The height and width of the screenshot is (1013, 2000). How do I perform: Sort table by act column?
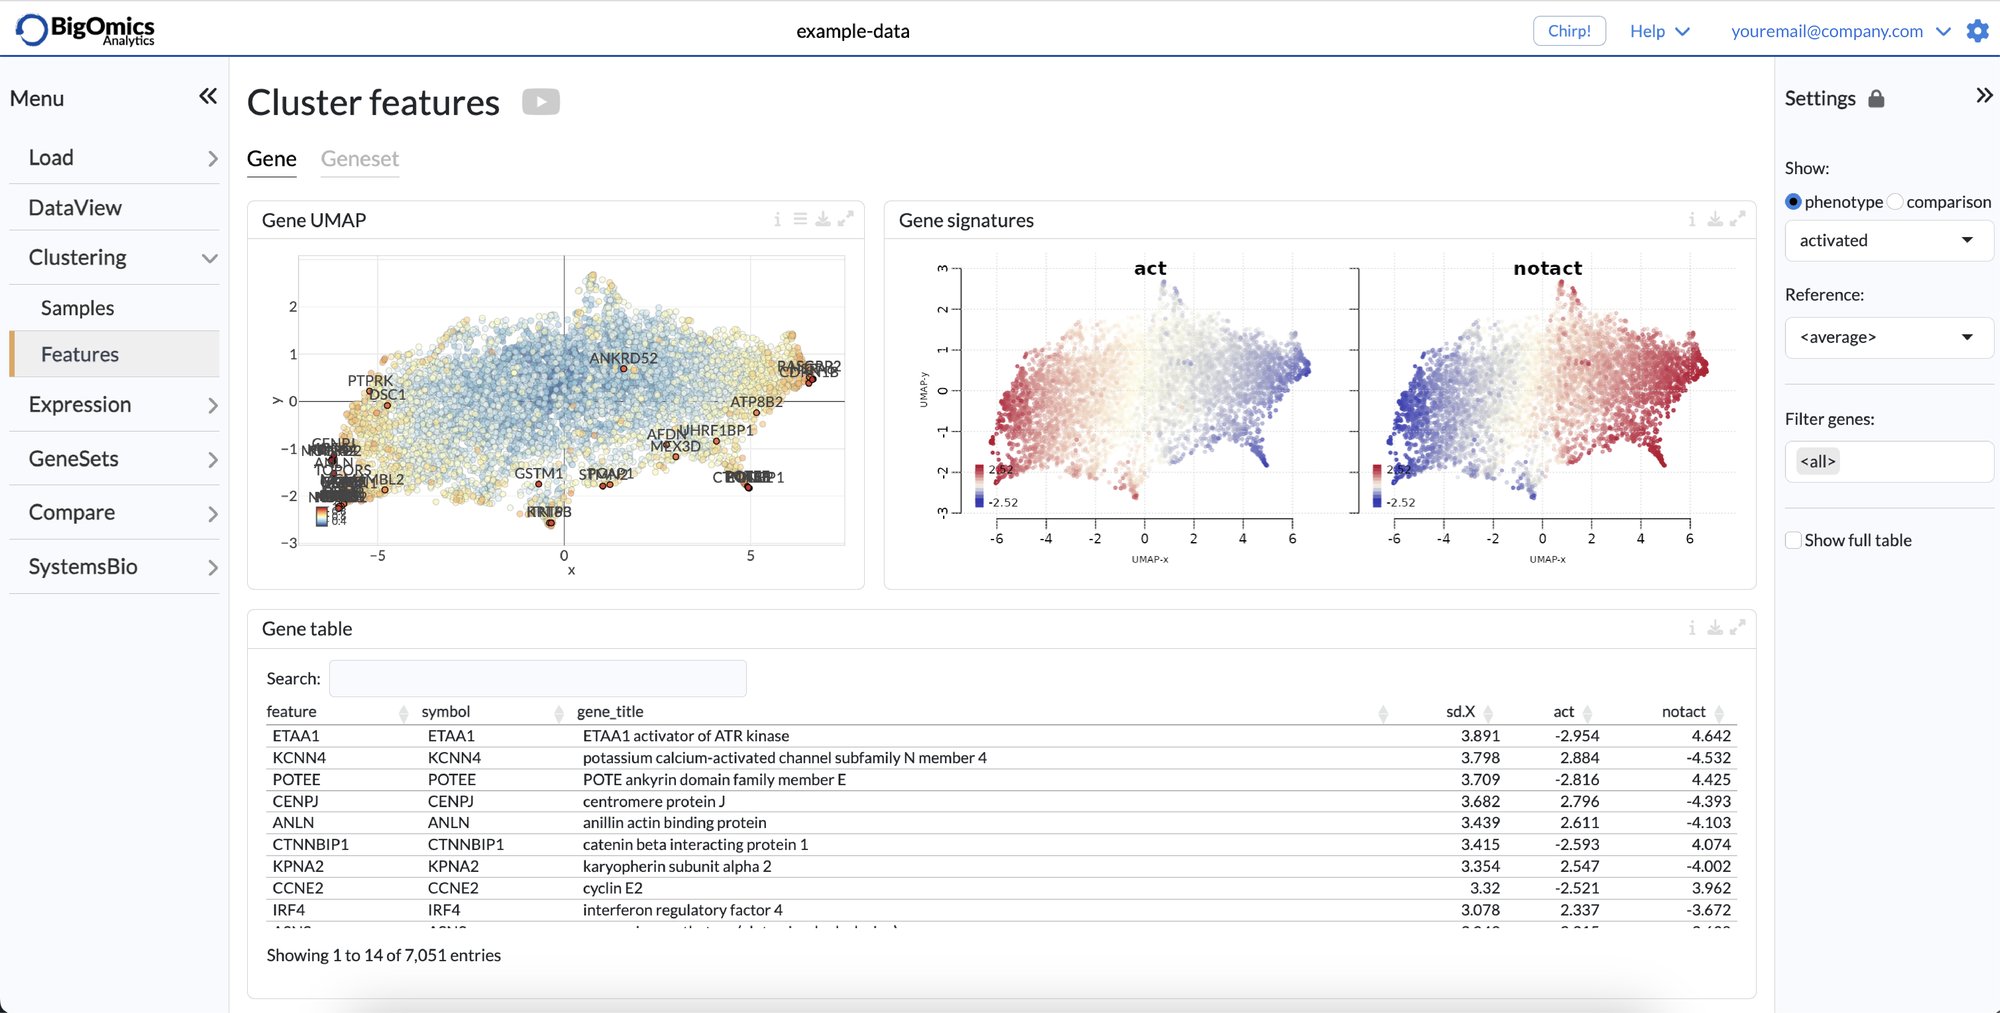(1573, 712)
